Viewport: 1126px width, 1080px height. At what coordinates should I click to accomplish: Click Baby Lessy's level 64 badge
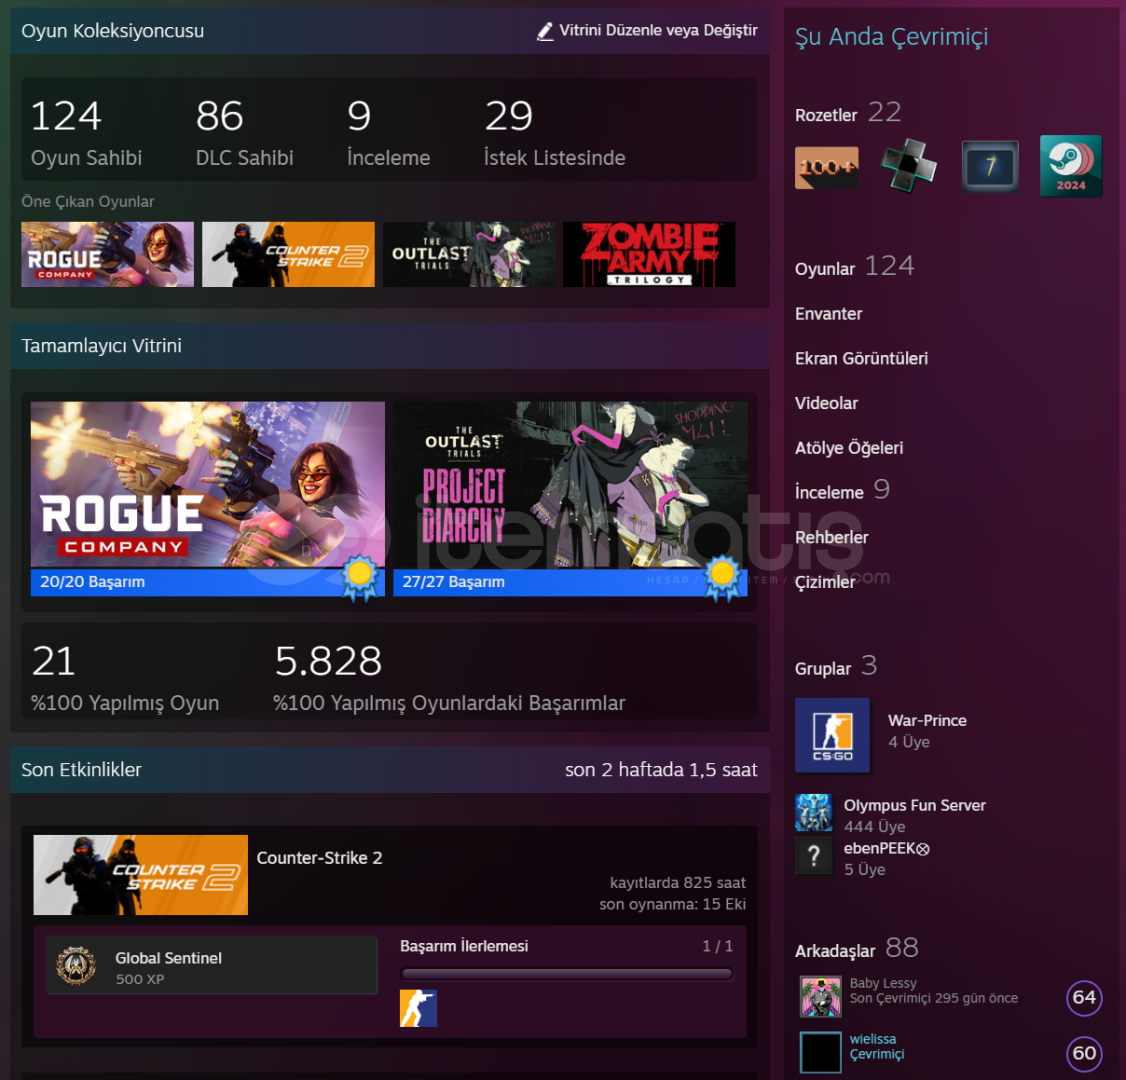coord(1084,997)
